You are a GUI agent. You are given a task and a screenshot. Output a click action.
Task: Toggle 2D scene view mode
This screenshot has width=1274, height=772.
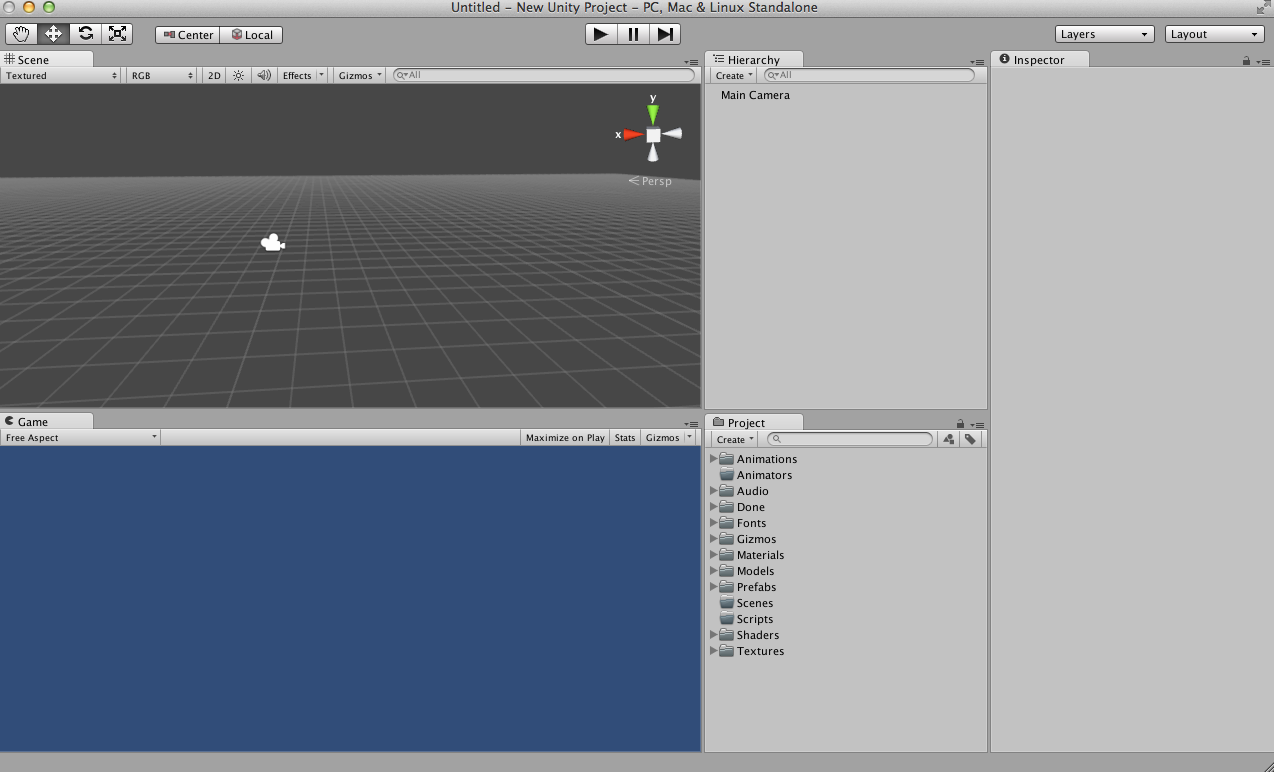pyautogui.click(x=214, y=75)
